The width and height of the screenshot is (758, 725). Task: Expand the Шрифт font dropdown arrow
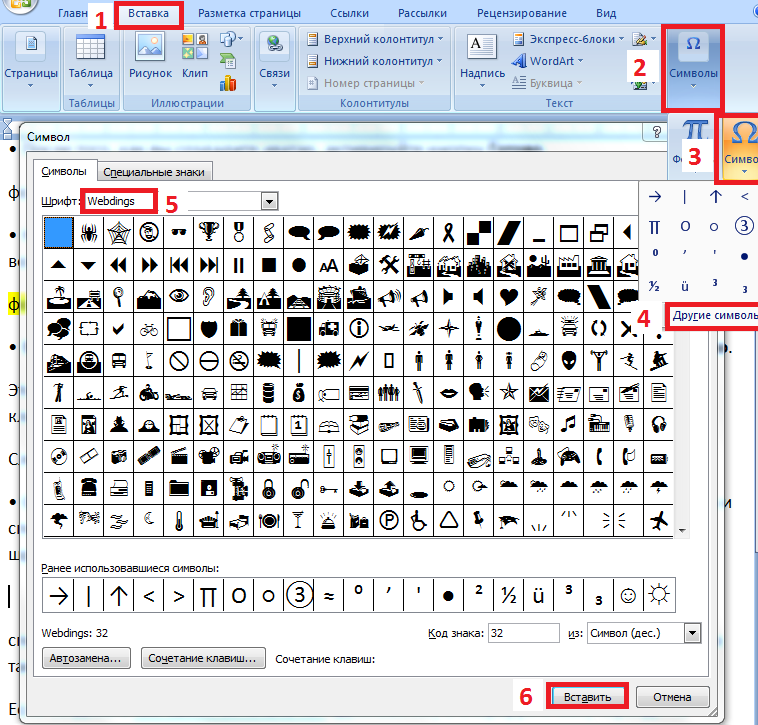tap(270, 201)
